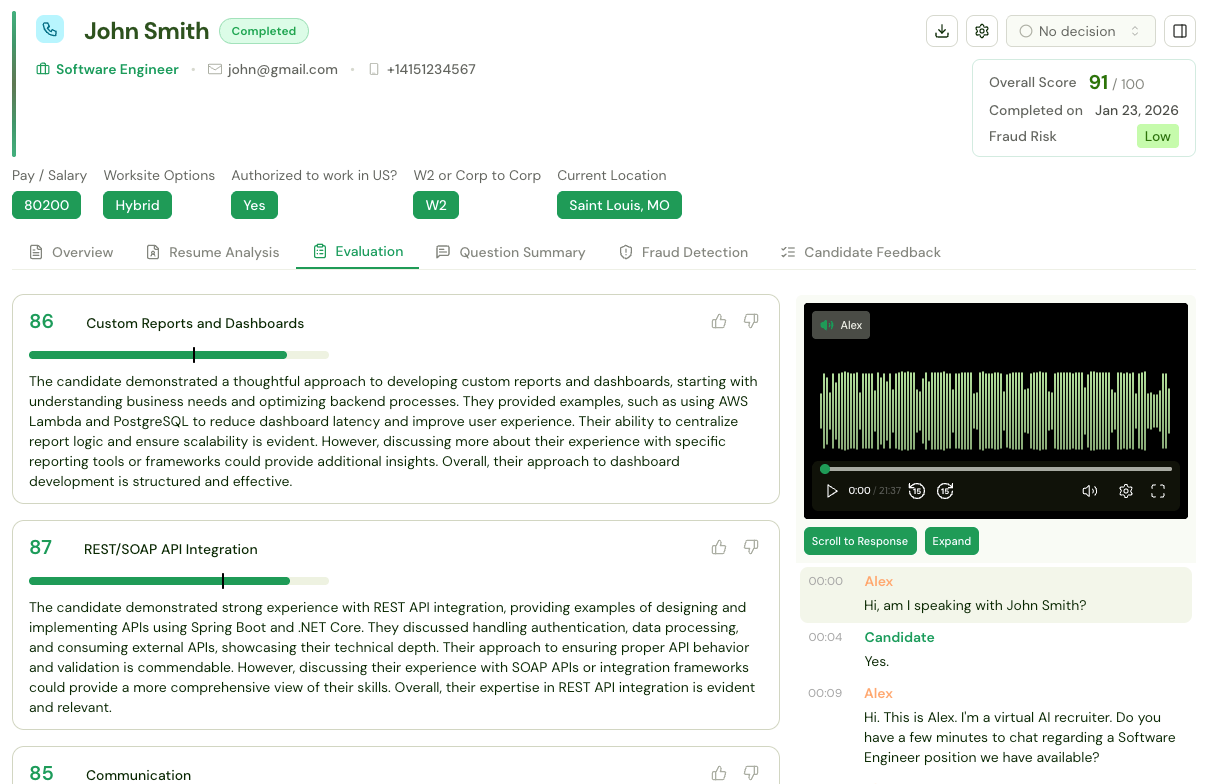Mute the recording volume
Viewport: 1208px width, 784px height.
tap(1090, 491)
